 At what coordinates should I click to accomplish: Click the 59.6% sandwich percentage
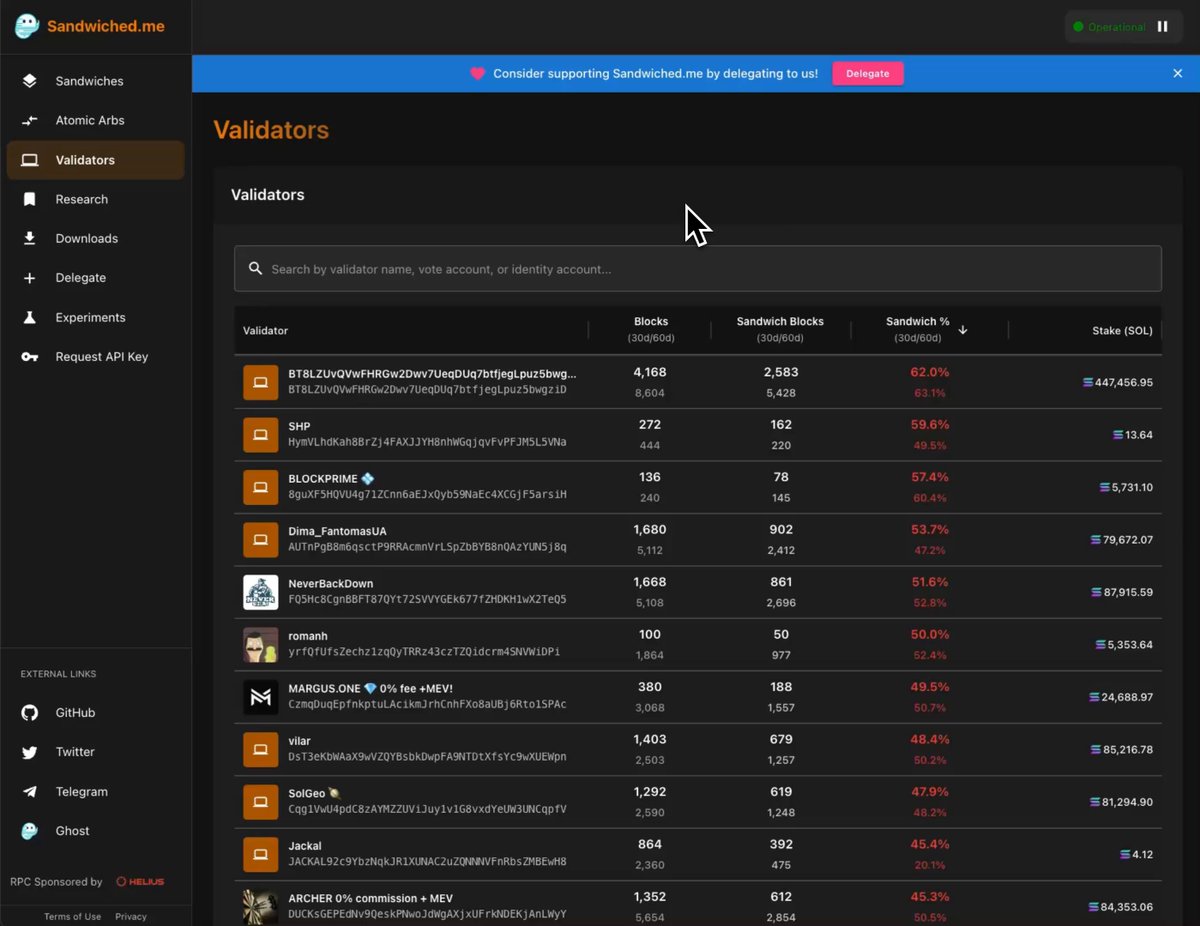tap(930, 425)
